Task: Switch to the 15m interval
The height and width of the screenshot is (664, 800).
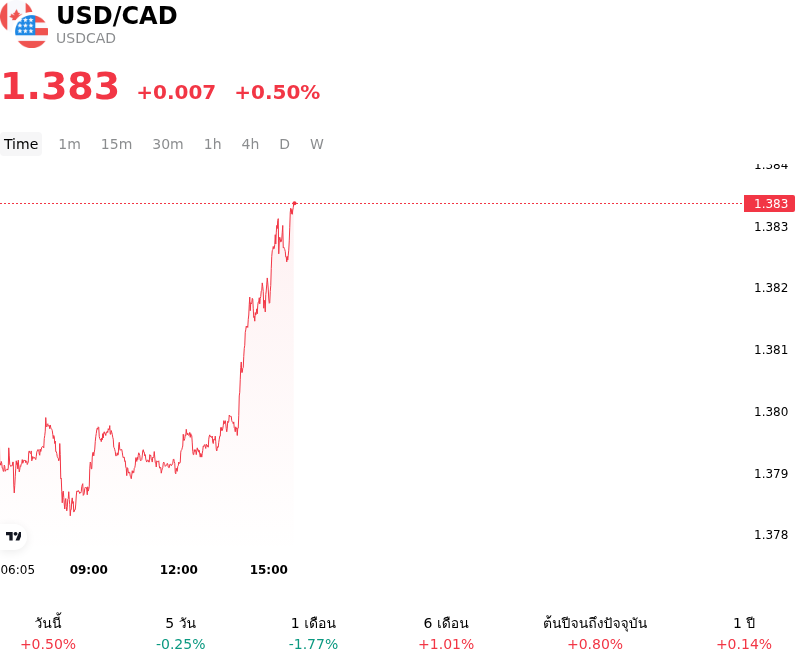Action: click(x=116, y=144)
